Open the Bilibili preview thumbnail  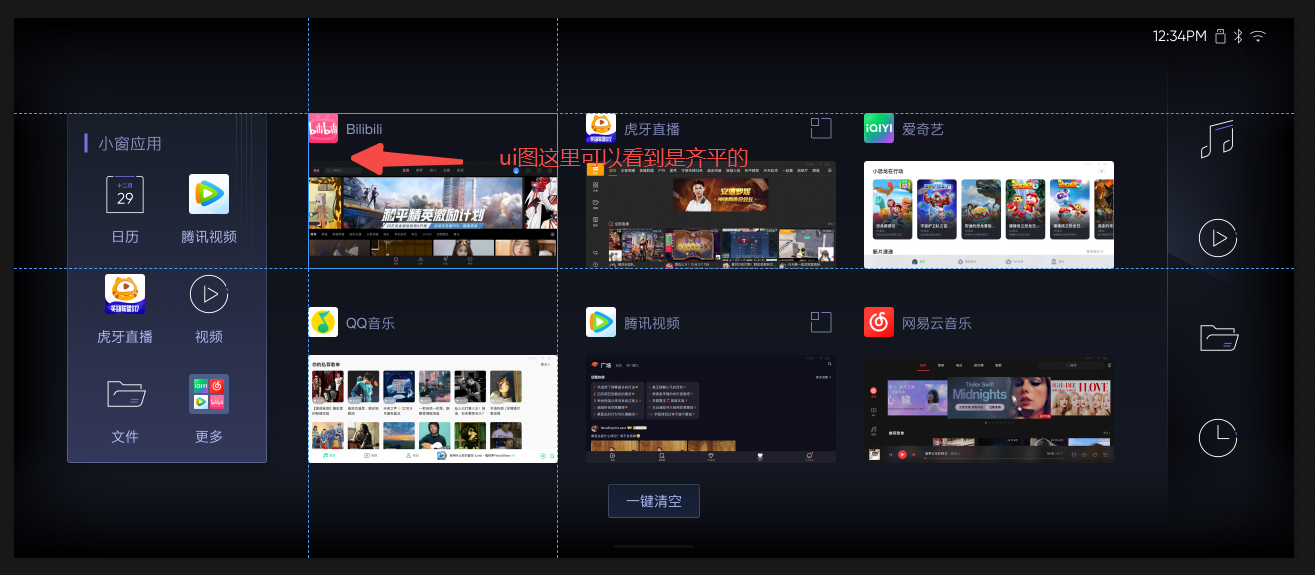tap(433, 214)
